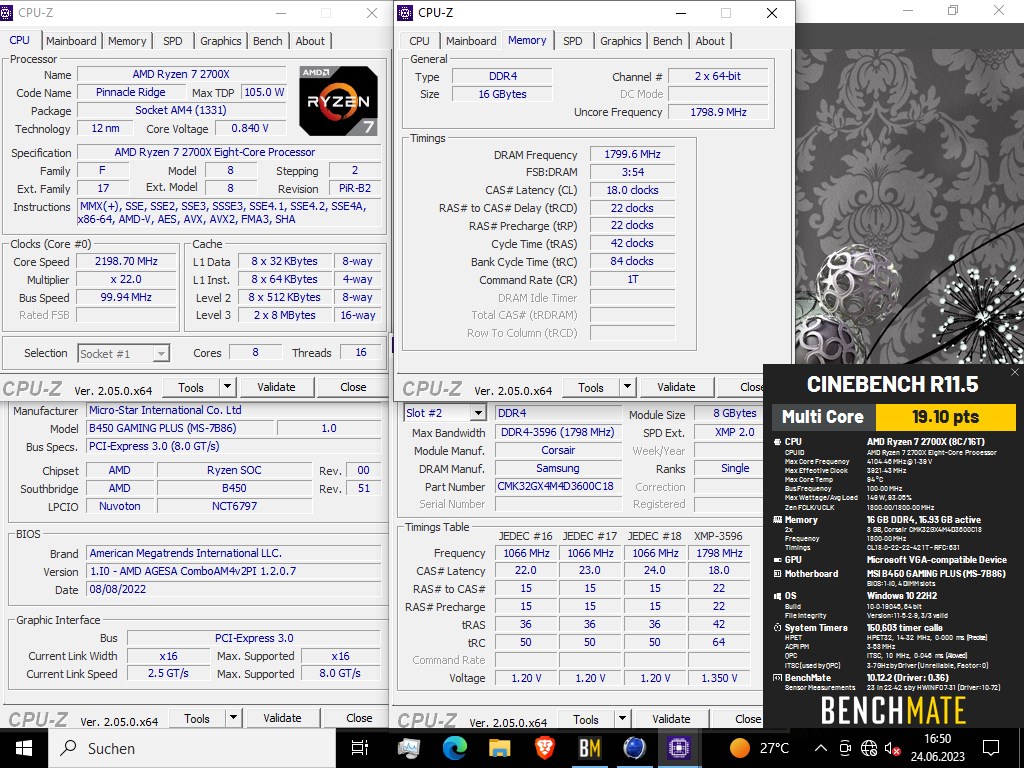The width and height of the screenshot is (1024, 768).
Task: Click the XMP-3596 column header in timings table
Action: 718,536
